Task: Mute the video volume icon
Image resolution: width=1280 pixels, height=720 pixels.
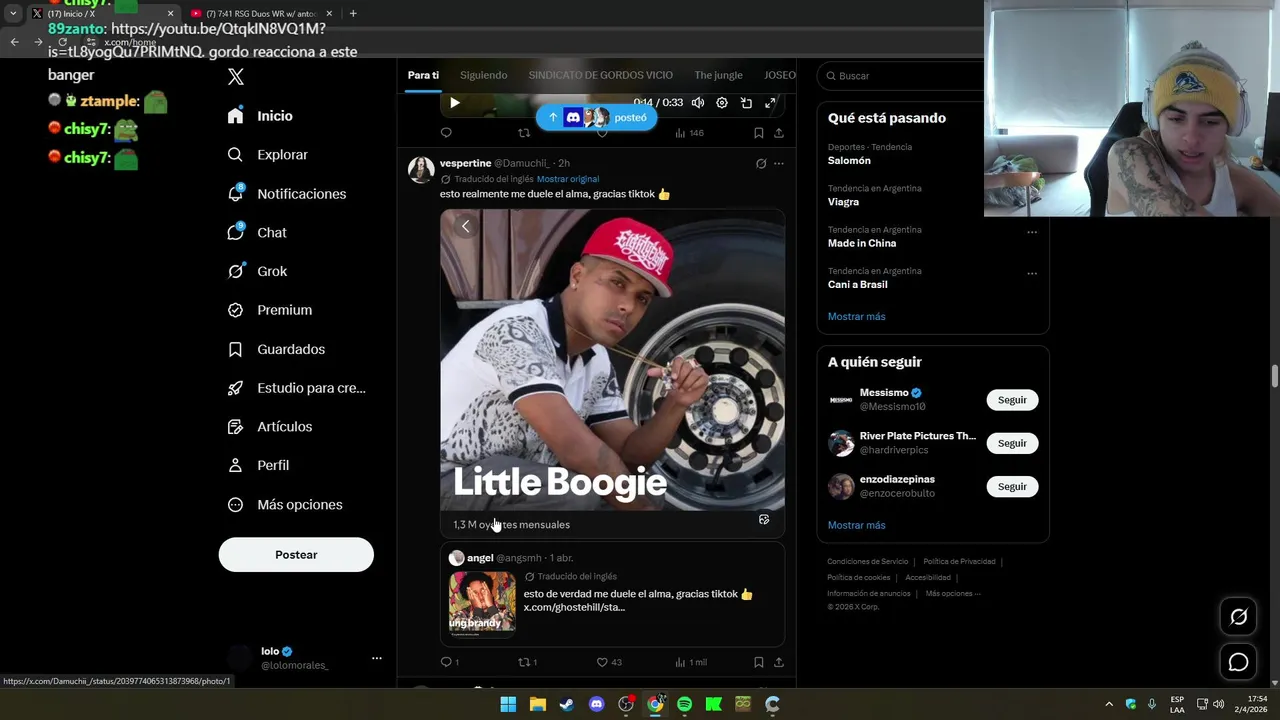Action: point(698,103)
